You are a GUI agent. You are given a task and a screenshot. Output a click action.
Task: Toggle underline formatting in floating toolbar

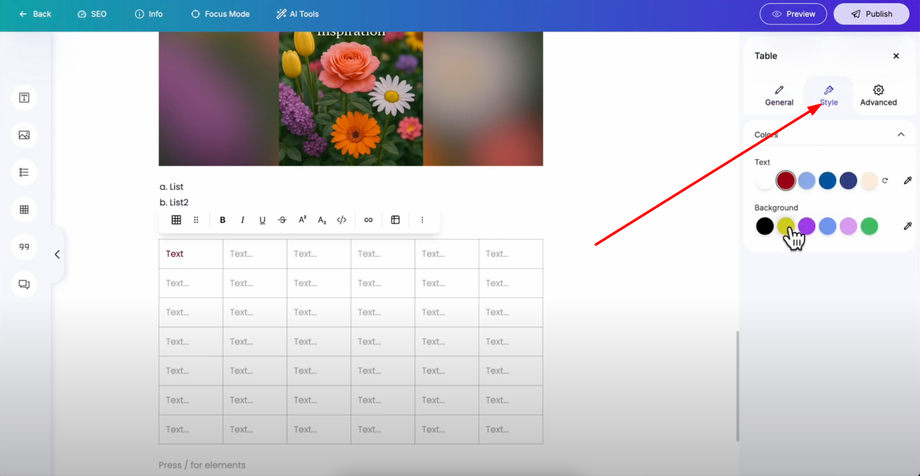coord(262,220)
